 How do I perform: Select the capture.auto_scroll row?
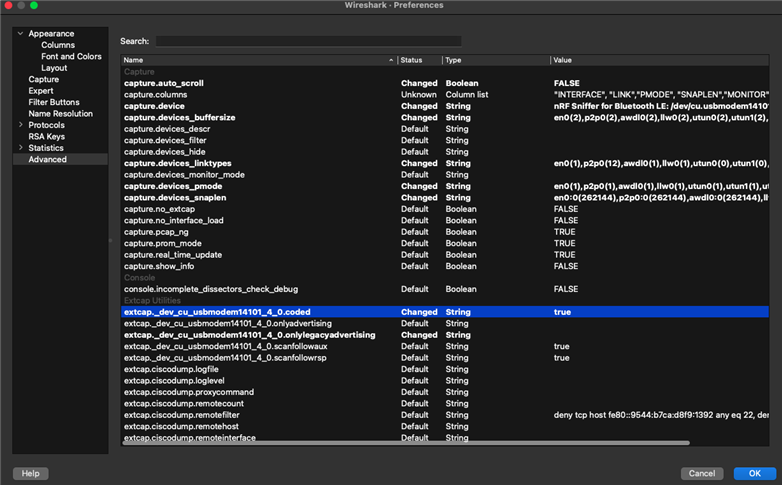pyautogui.click(x=445, y=83)
